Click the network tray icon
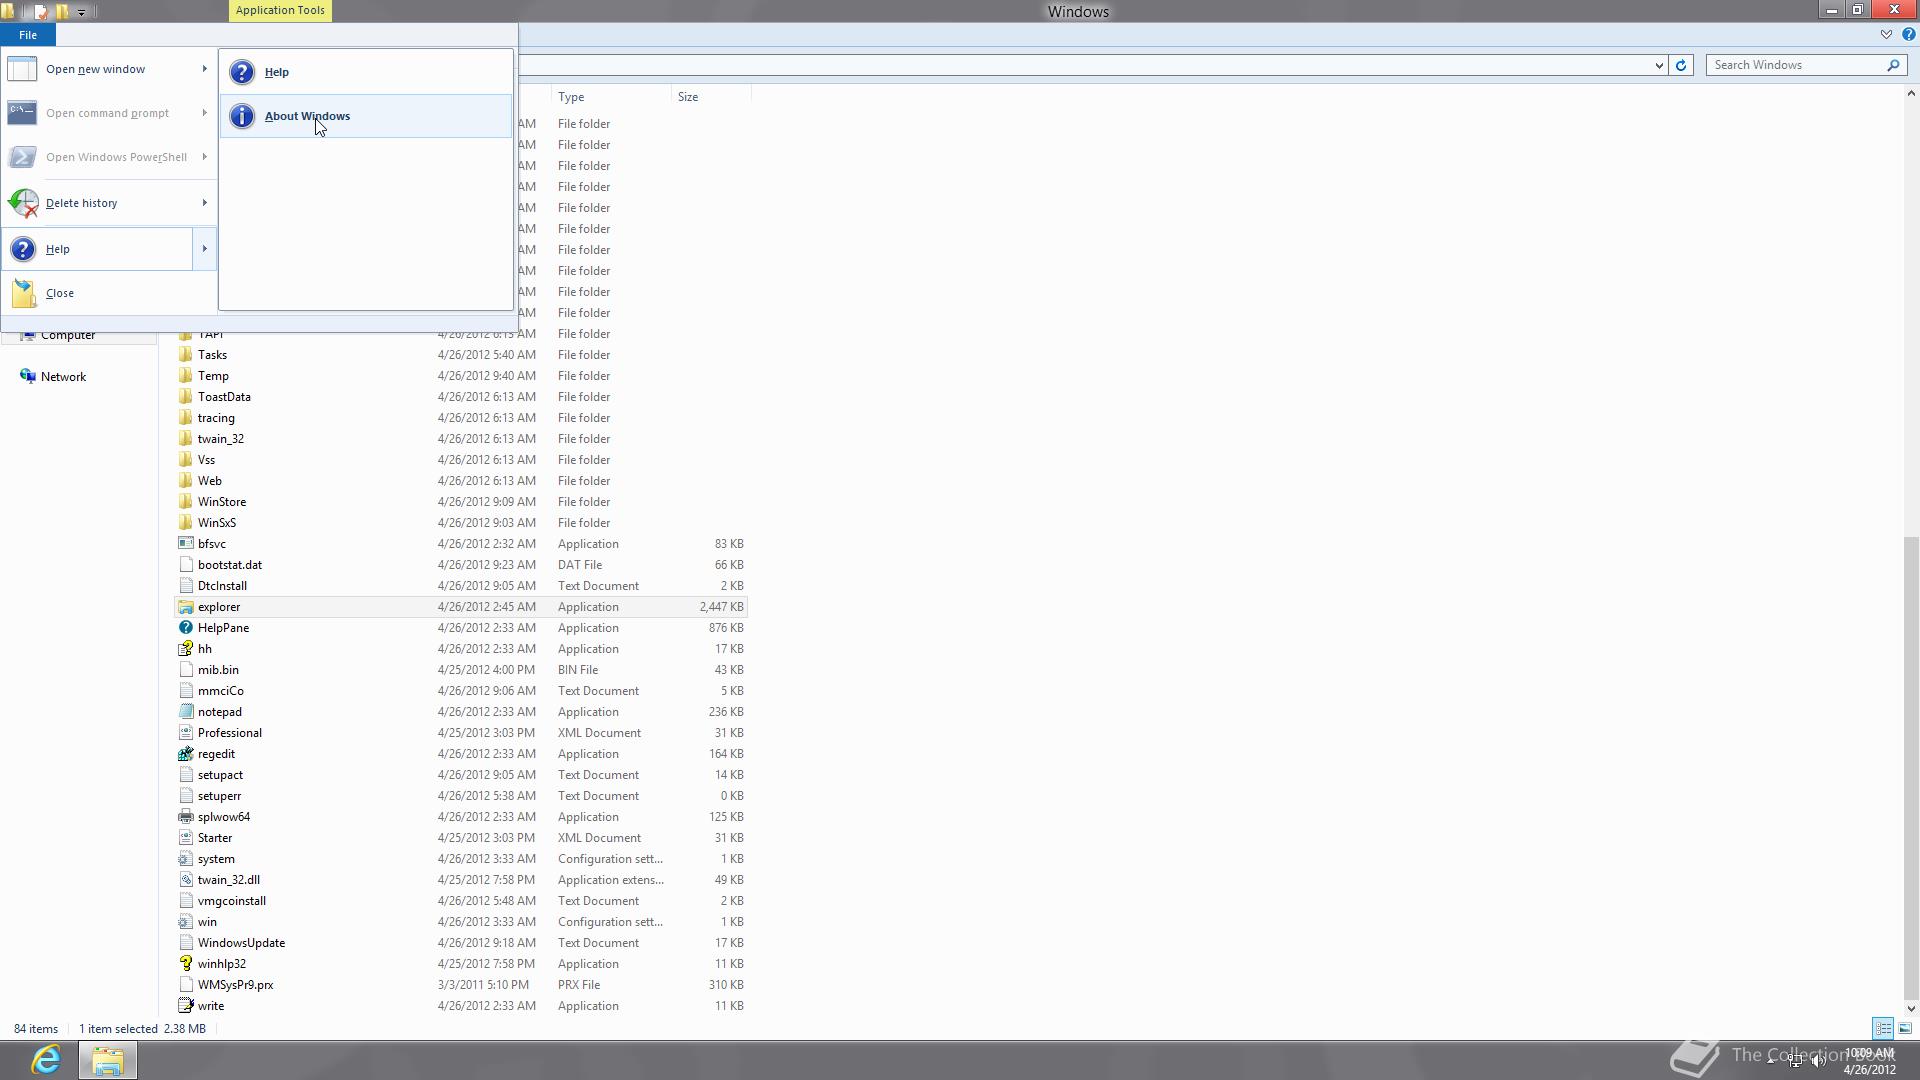Image resolution: width=1920 pixels, height=1080 pixels. coord(1795,1061)
